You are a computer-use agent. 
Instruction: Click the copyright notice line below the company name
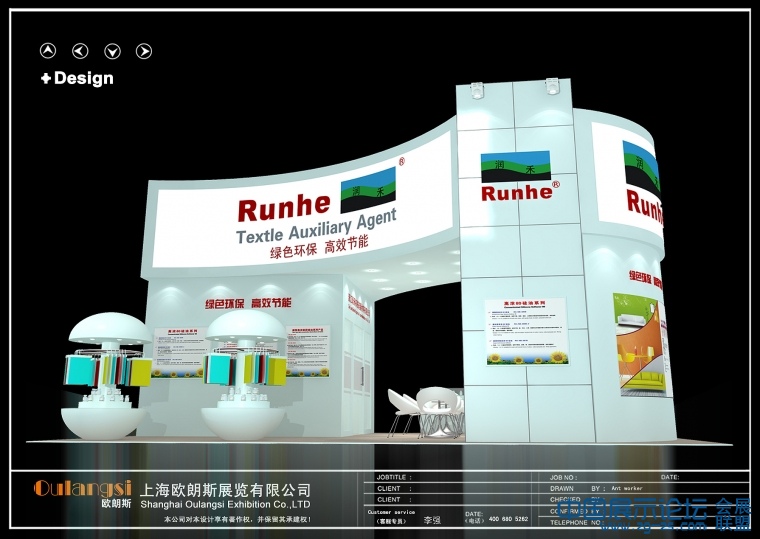(238, 519)
